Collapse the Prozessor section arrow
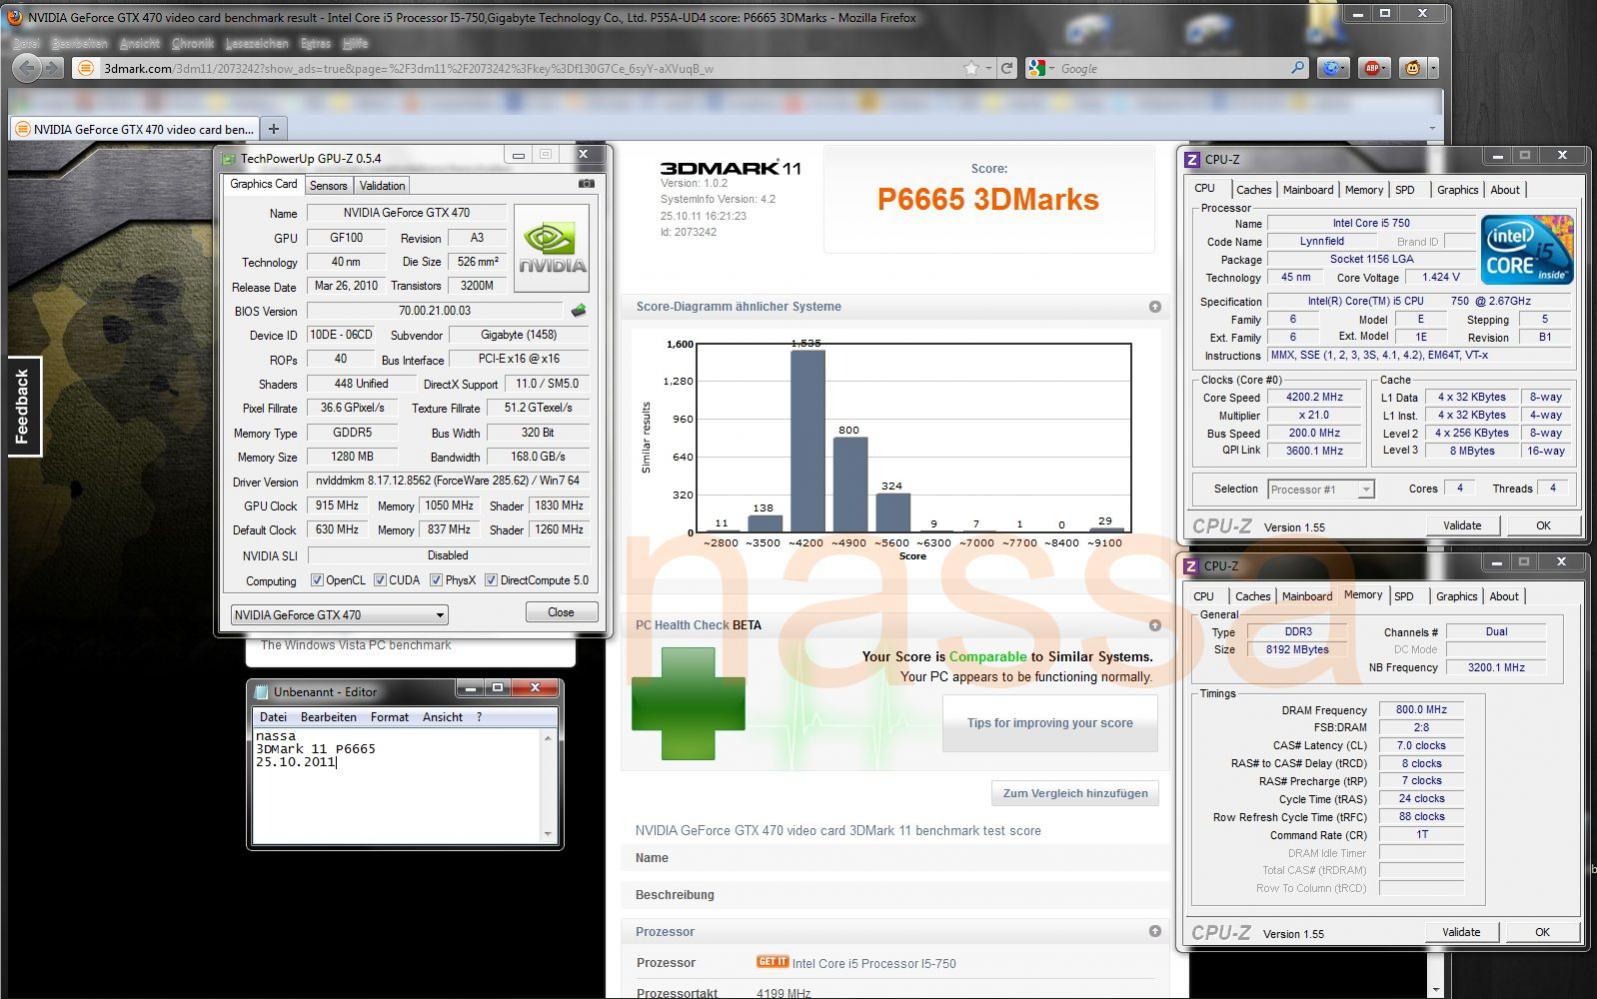Viewport: 1597px width, 999px height. (x=1155, y=931)
